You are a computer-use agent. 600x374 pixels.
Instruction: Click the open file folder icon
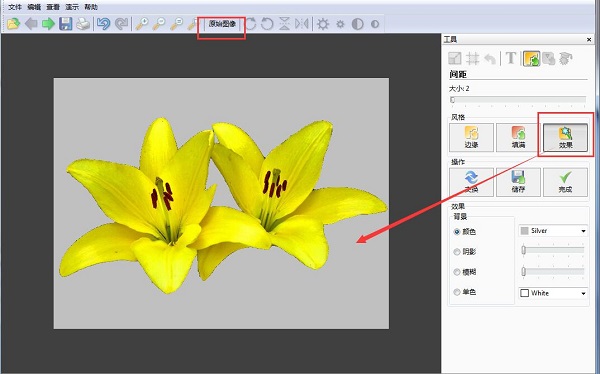pos(13,24)
